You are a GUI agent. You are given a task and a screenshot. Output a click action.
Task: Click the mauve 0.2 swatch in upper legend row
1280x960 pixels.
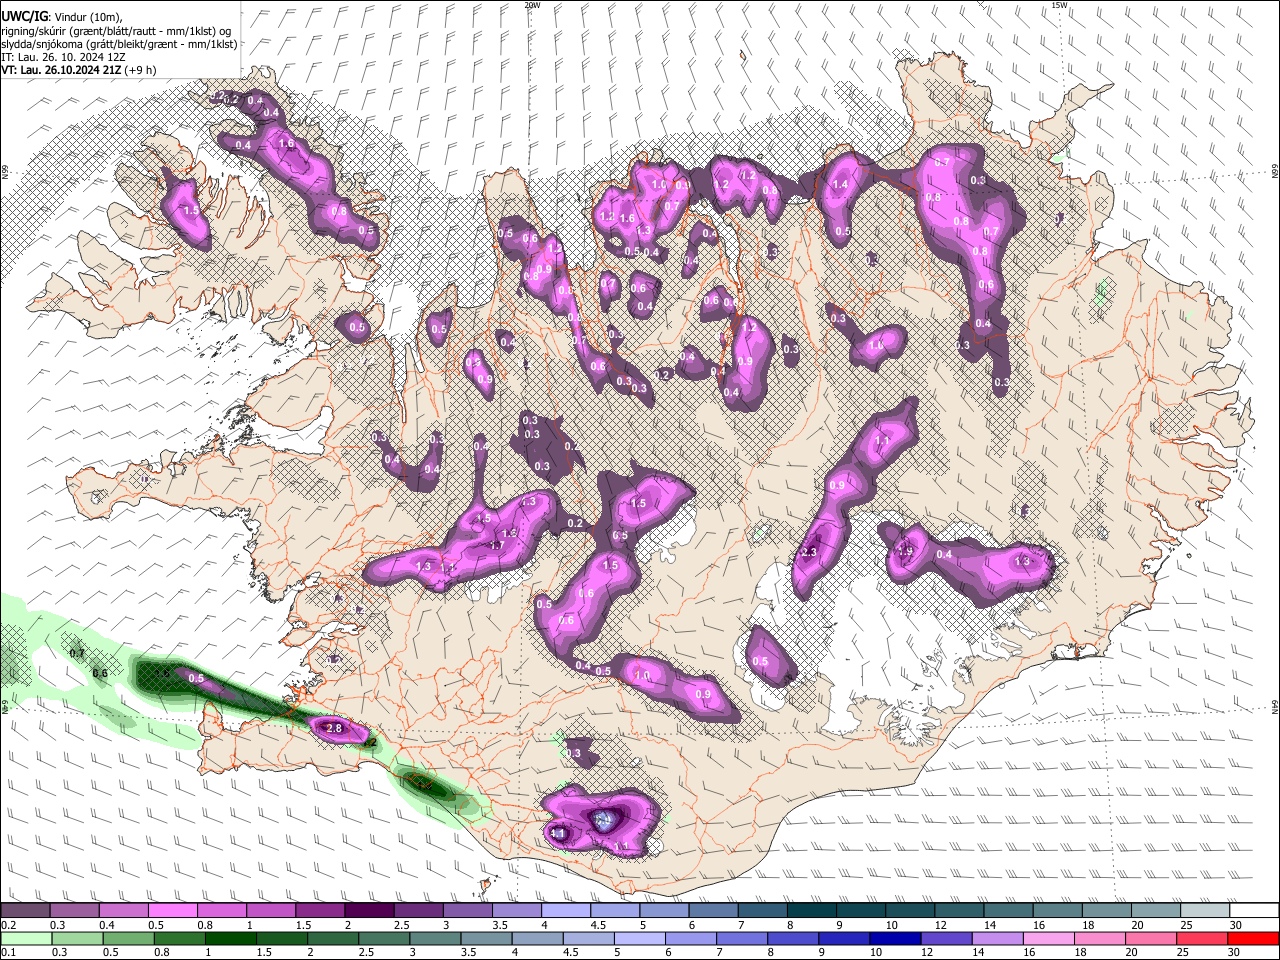pyautogui.click(x=25, y=911)
